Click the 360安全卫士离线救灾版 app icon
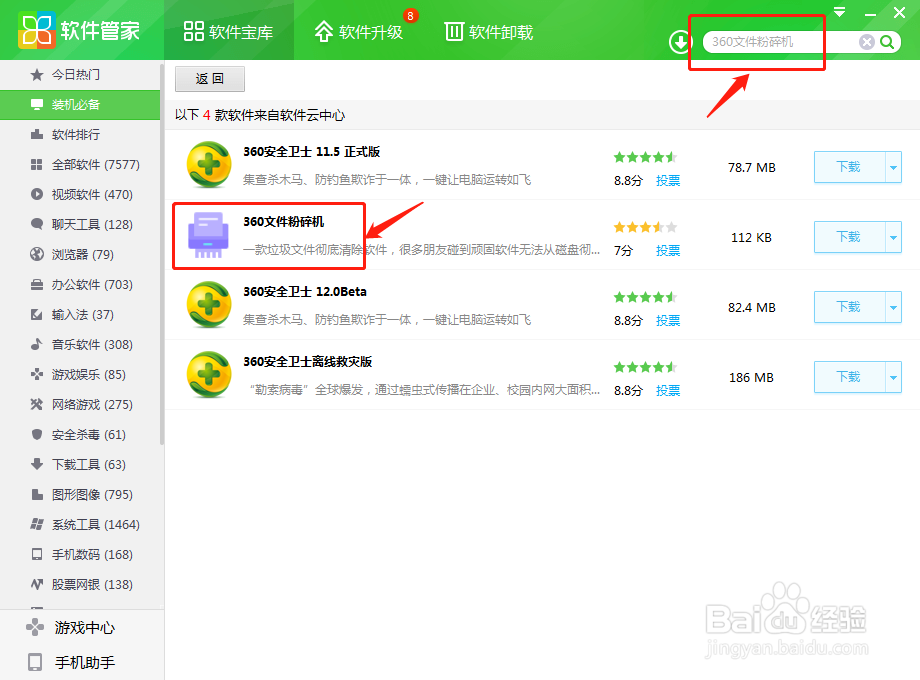Image resolution: width=920 pixels, height=680 pixels. click(209, 374)
